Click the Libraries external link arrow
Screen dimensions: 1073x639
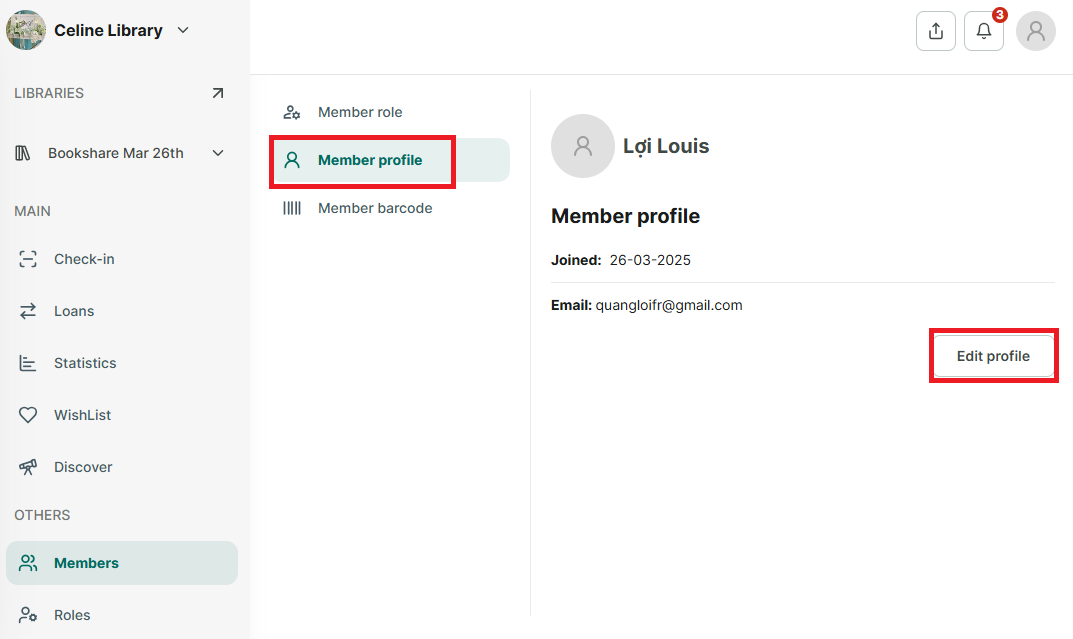point(218,93)
